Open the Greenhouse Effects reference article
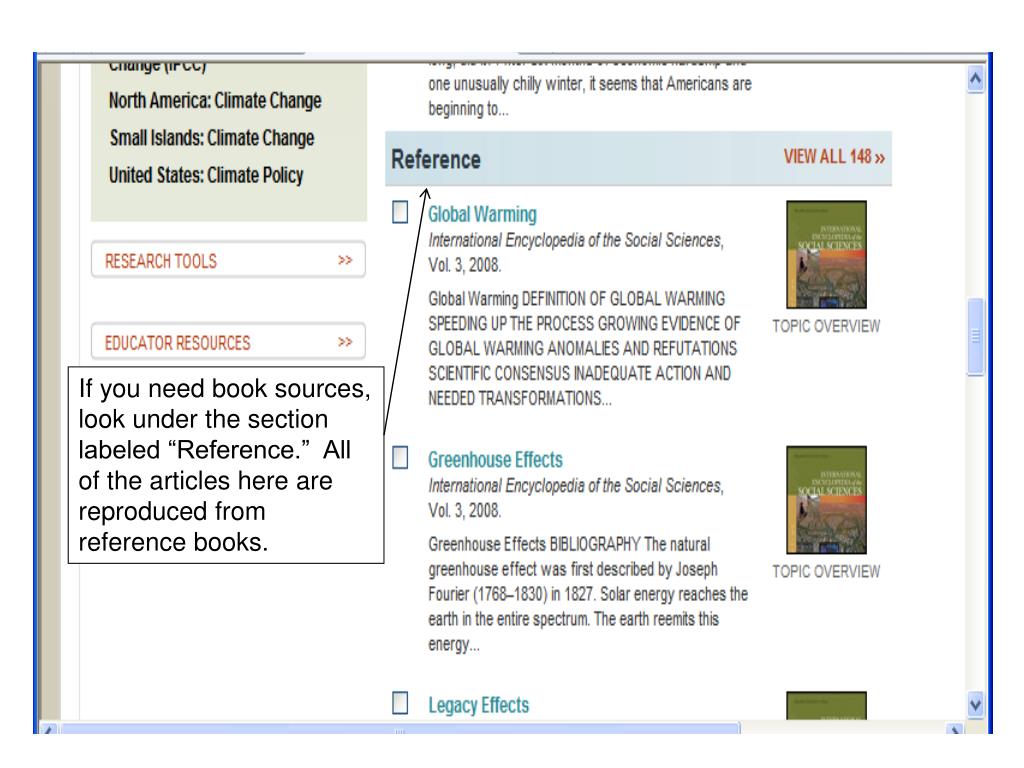The width and height of the screenshot is (1024, 768). click(x=495, y=460)
